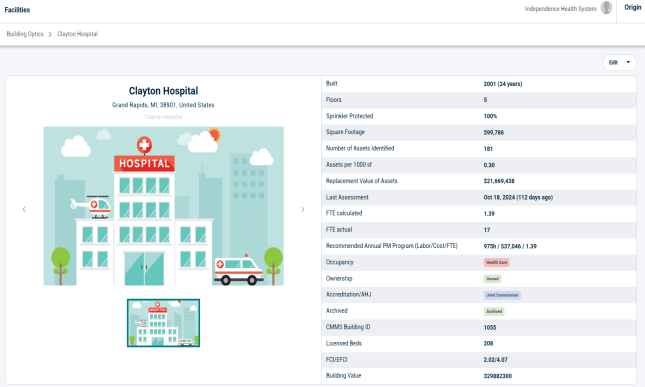Click breadcrumb chevron separator
645x387 pixels.
[50, 34]
